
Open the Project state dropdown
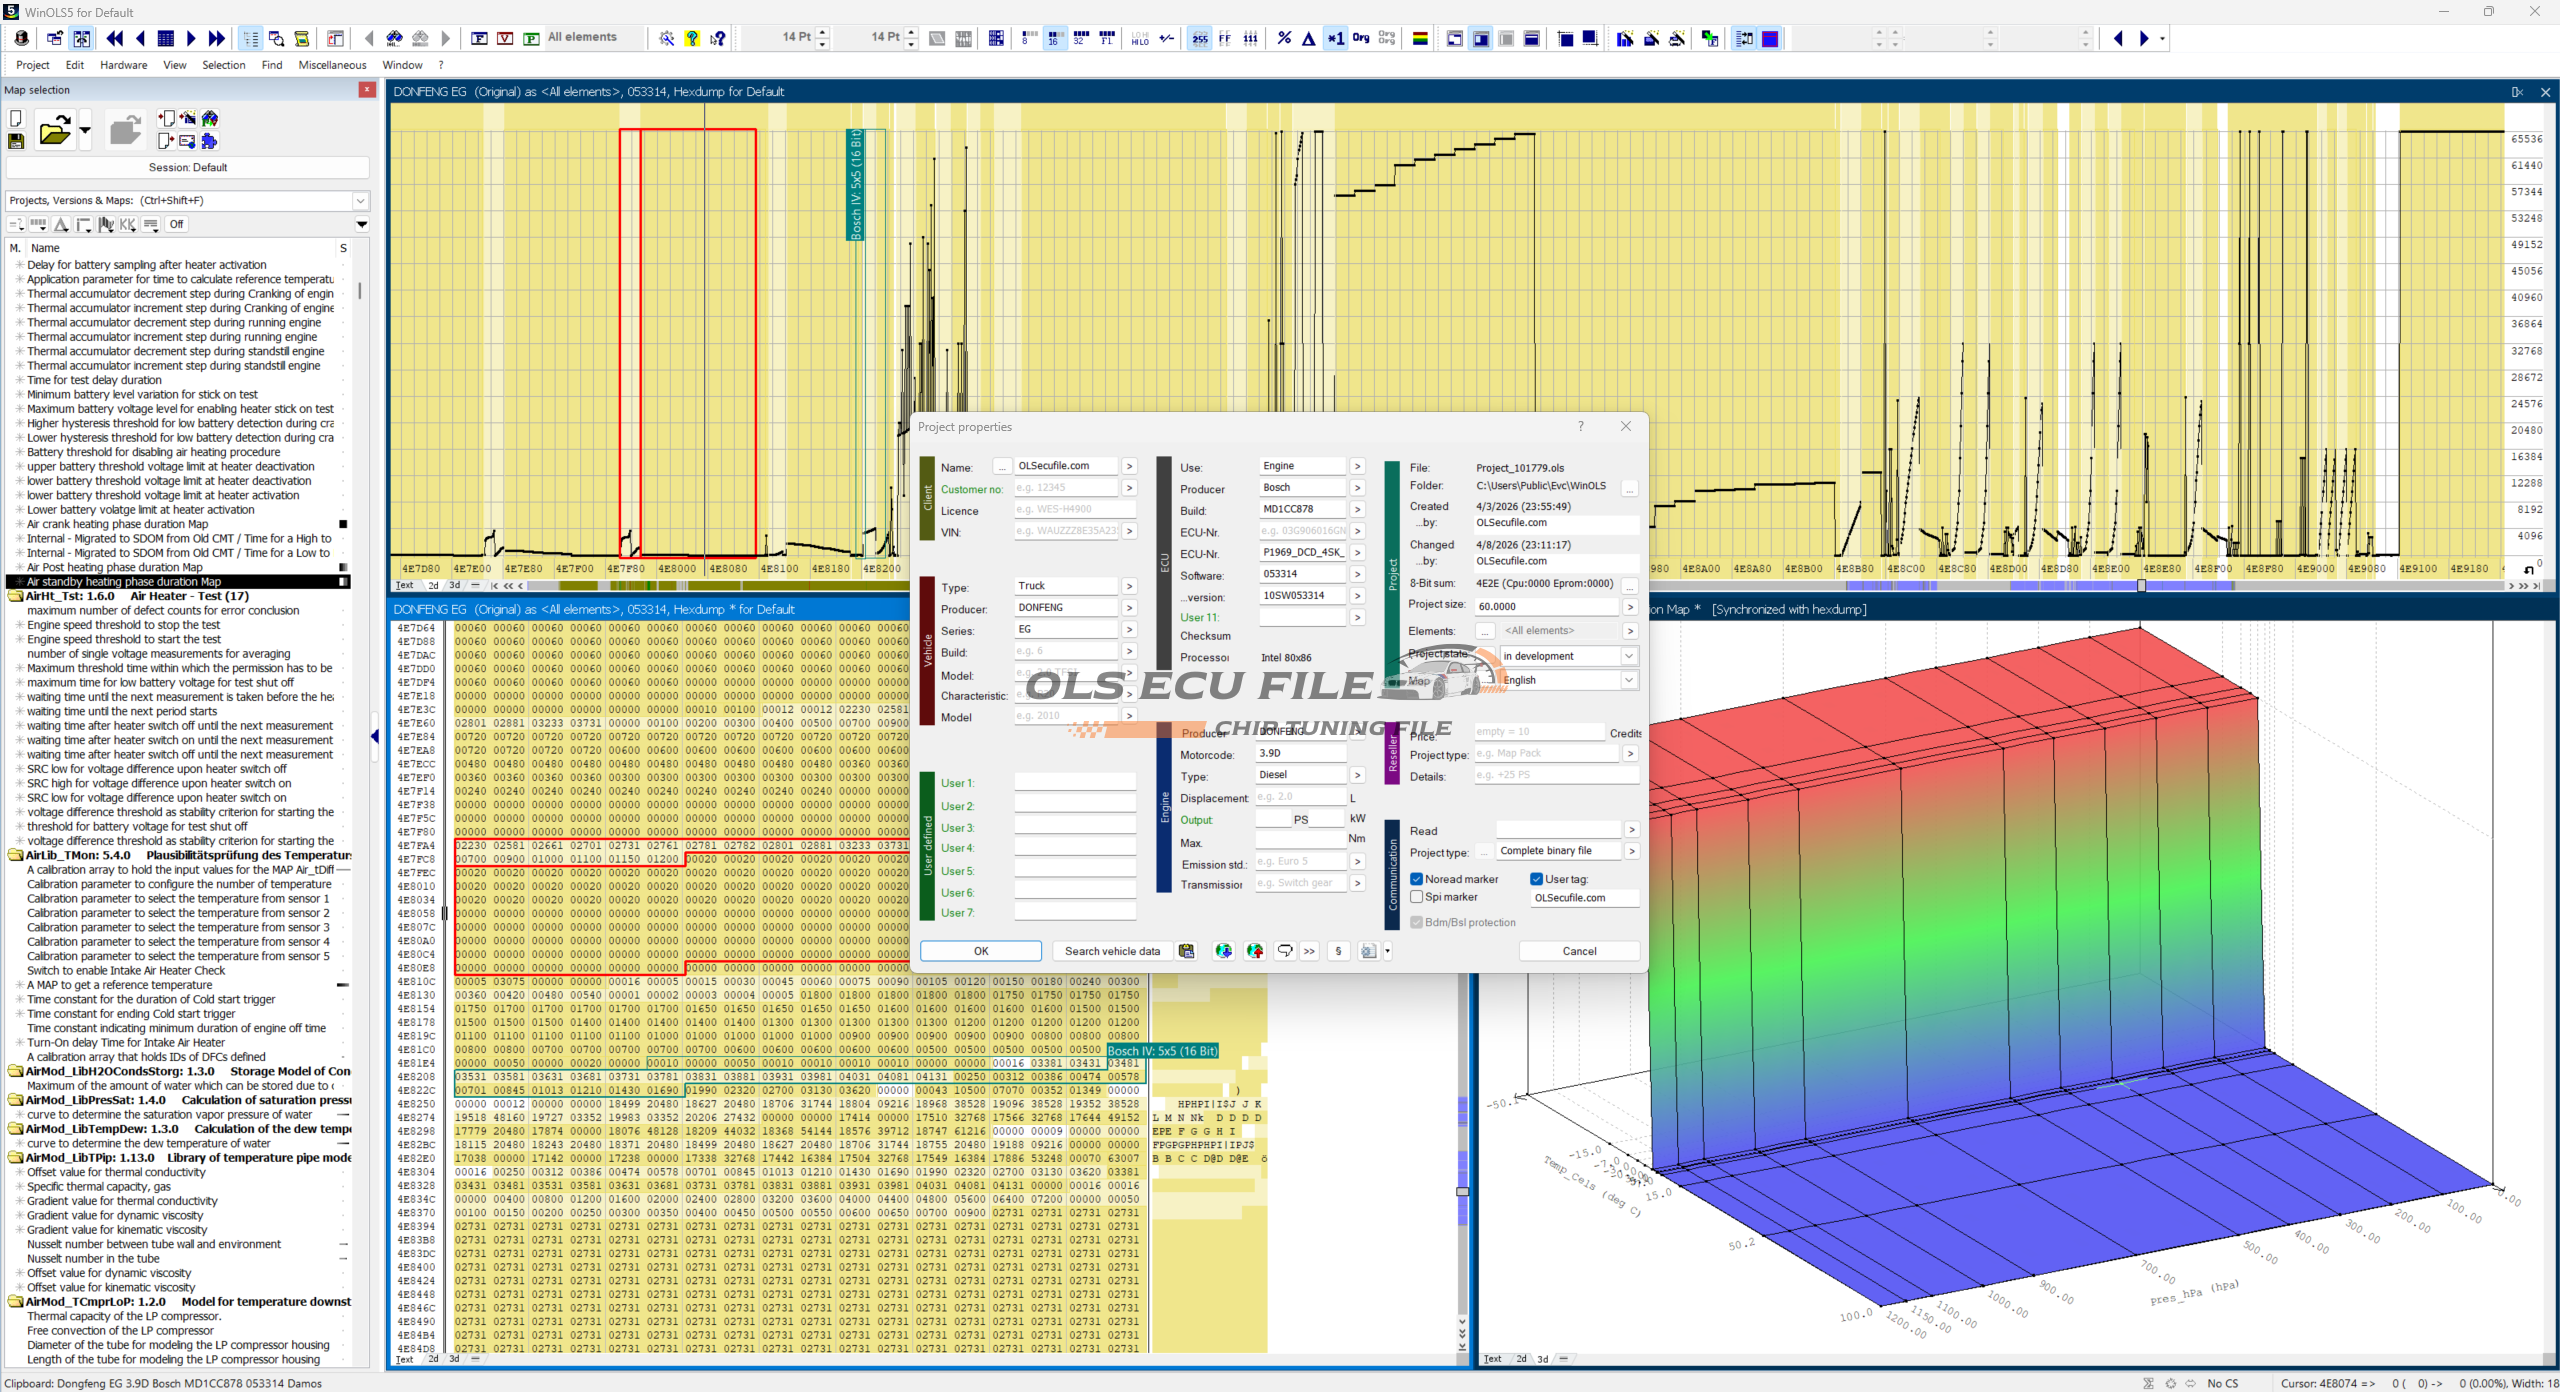1628,656
